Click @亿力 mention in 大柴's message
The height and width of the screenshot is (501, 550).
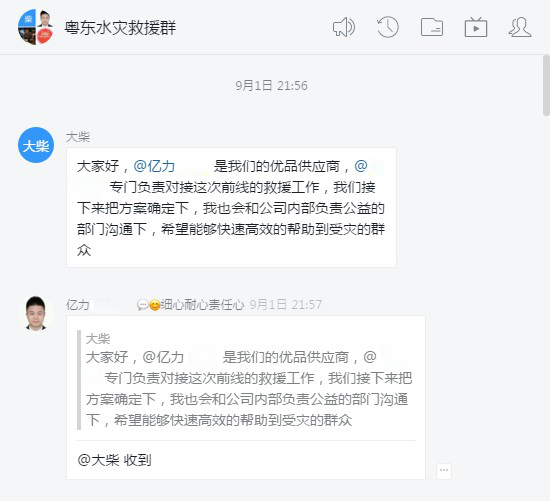tap(154, 166)
